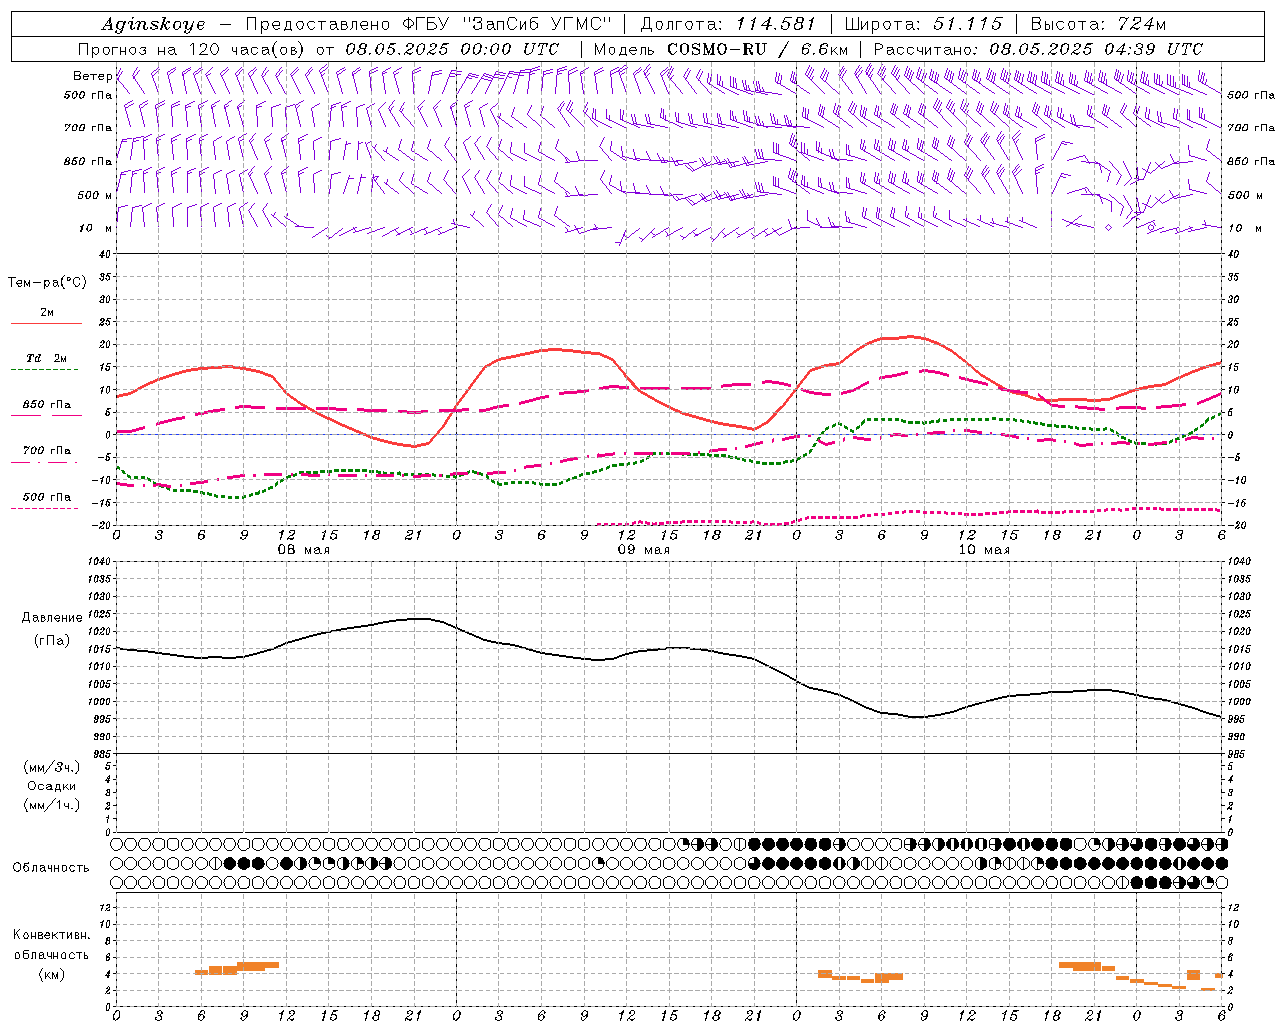Click the dotted line sample under 500 гПа legend
The image size is (1280, 1024).
(46, 509)
